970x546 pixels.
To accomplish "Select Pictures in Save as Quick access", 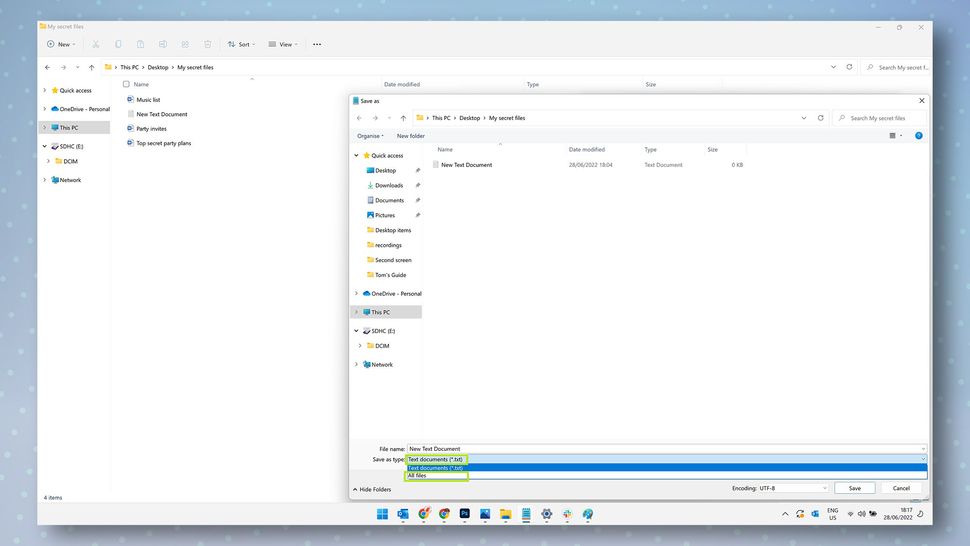I will 385,215.
